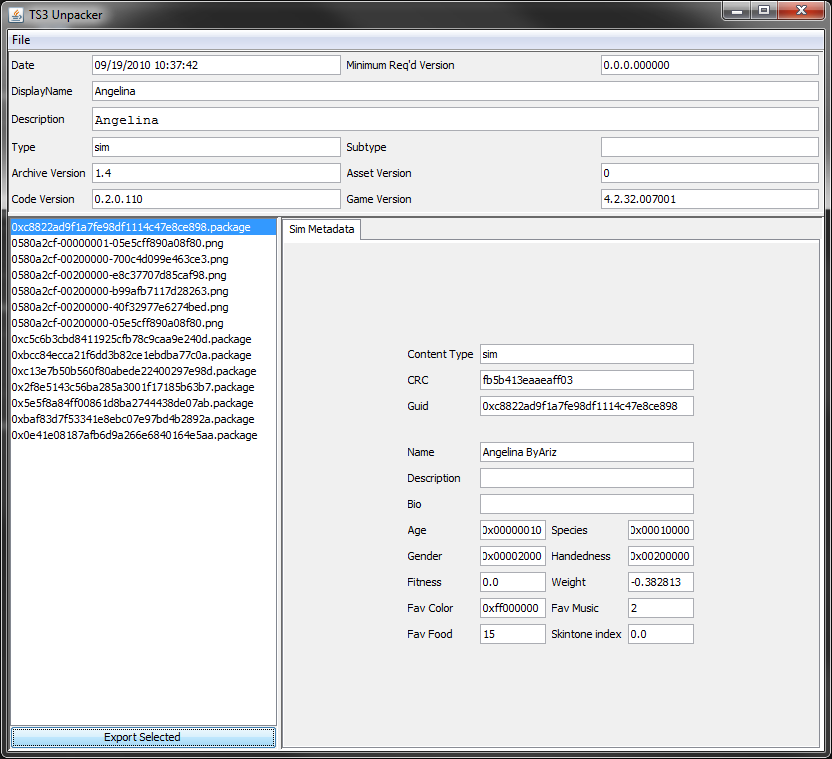
Task: Select 0580a2cf-00200000-40f32977e6274bed.png in the list
Action: [x=143, y=307]
